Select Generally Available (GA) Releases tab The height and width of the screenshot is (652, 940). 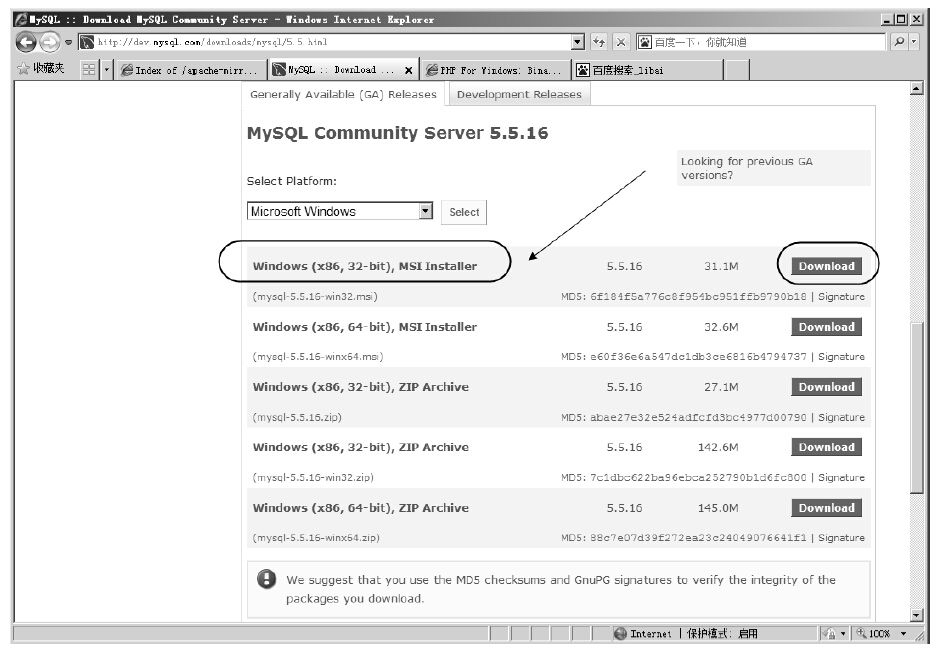344,95
